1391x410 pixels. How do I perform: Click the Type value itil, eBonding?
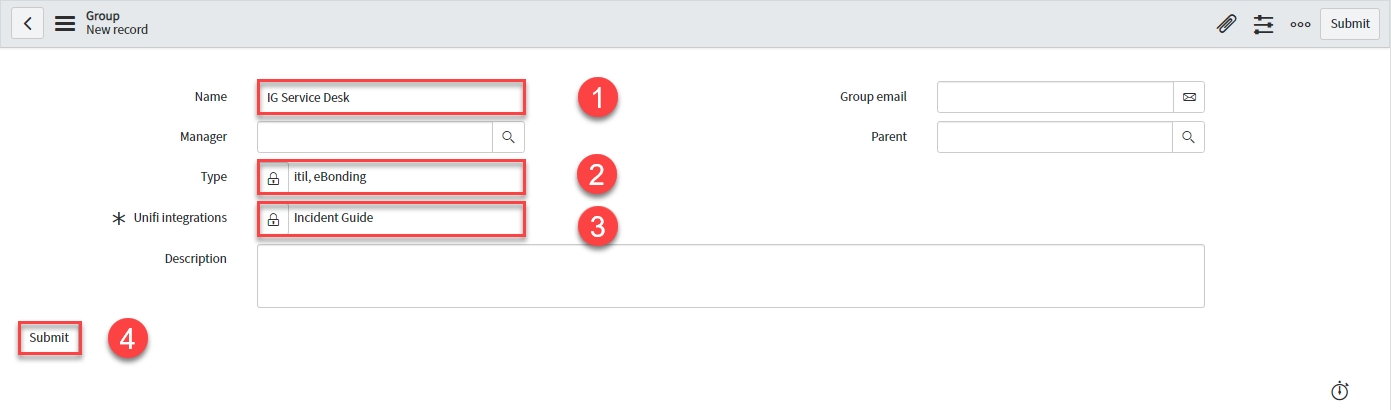pyautogui.click(x=330, y=177)
